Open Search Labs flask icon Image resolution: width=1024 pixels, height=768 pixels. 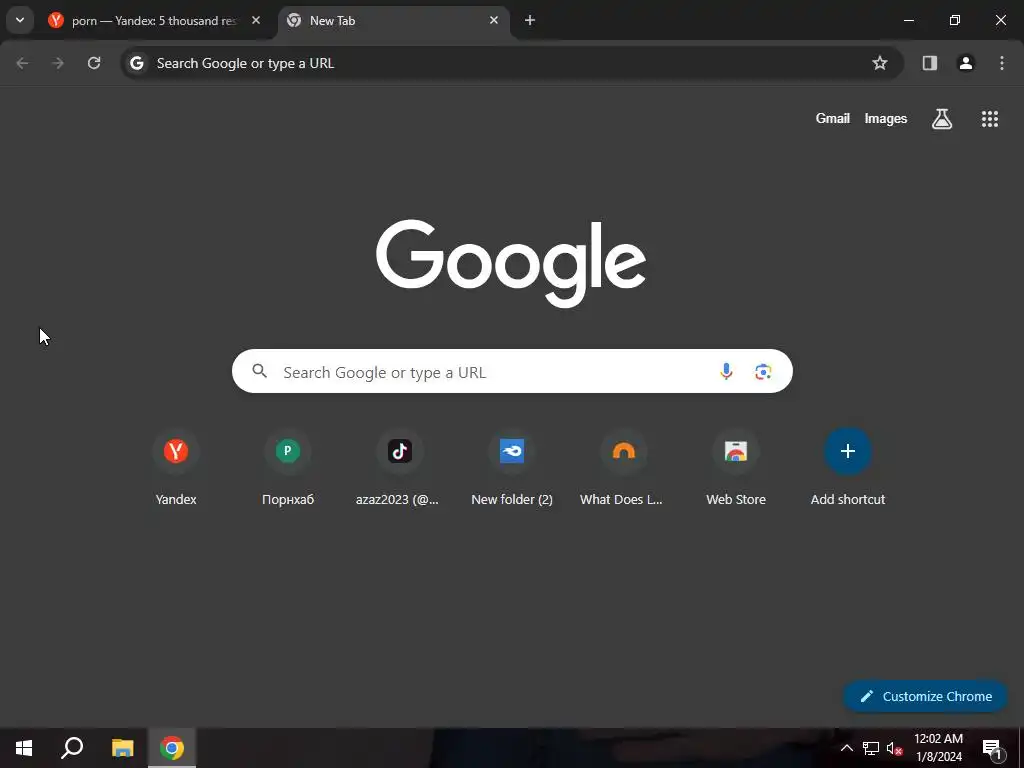click(941, 118)
